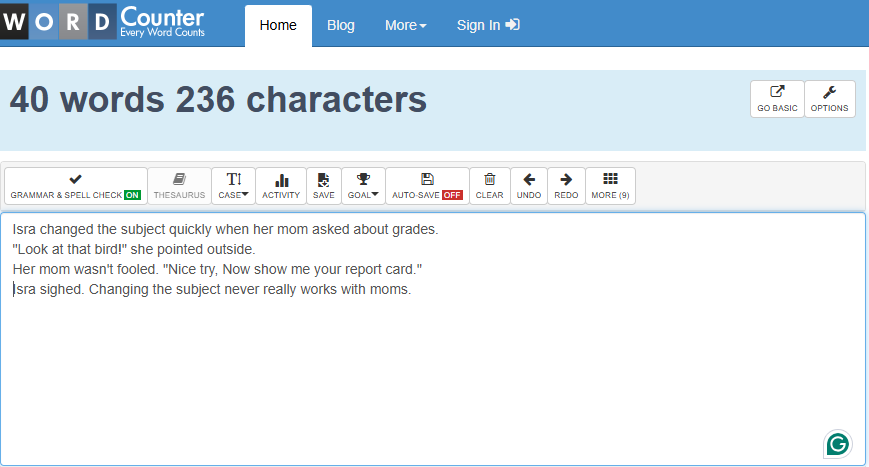This screenshot has width=869, height=467.
Task: Open the Go Basic external link icon
Action: tap(777, 92)
